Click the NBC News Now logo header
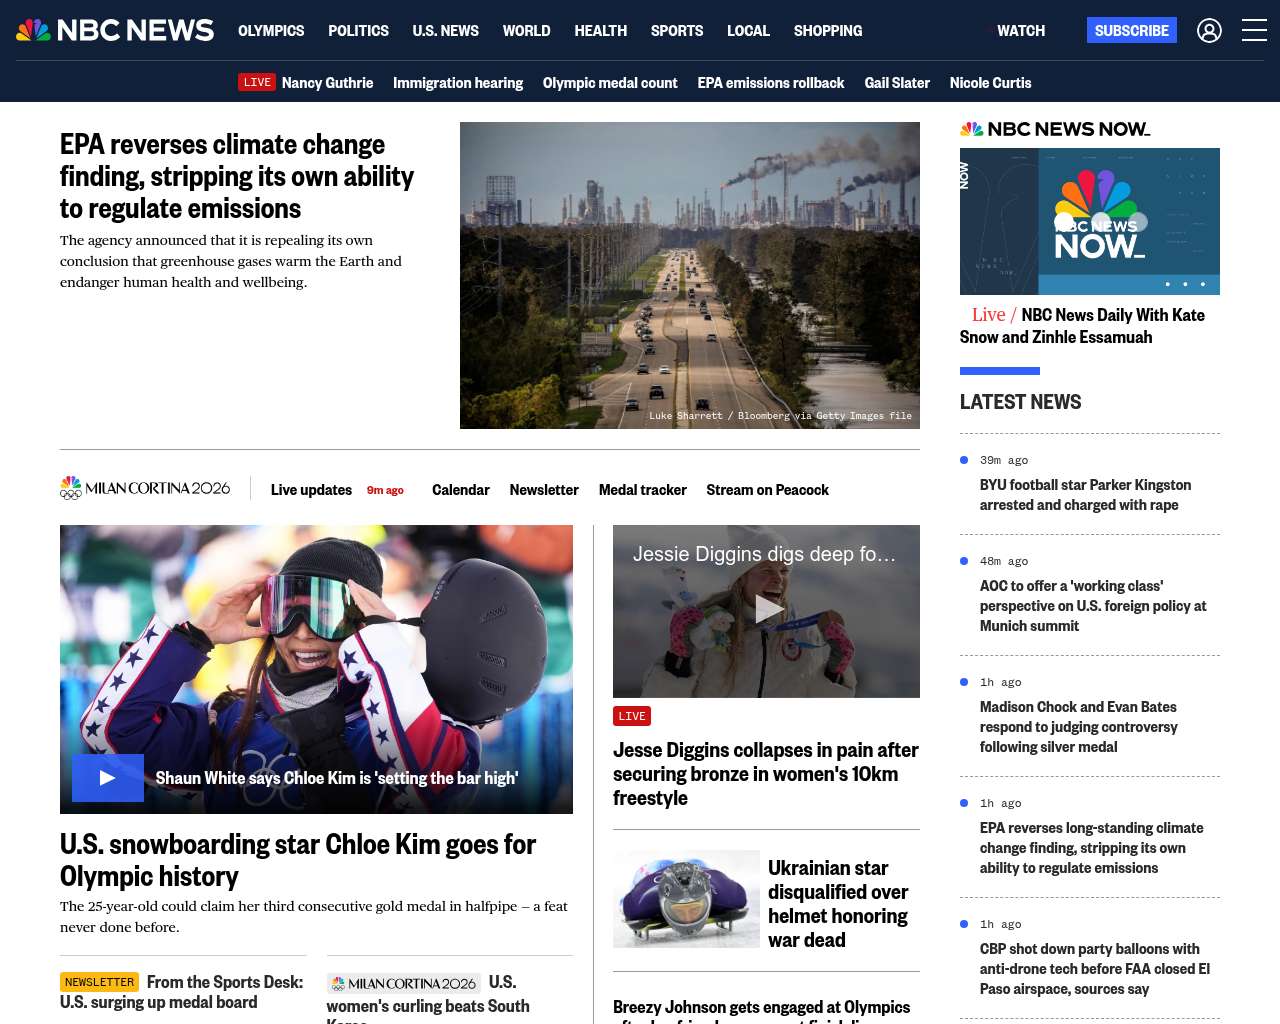Image resolution: width=1280 pixels, height=1024 pixels. pos(1055,129)
